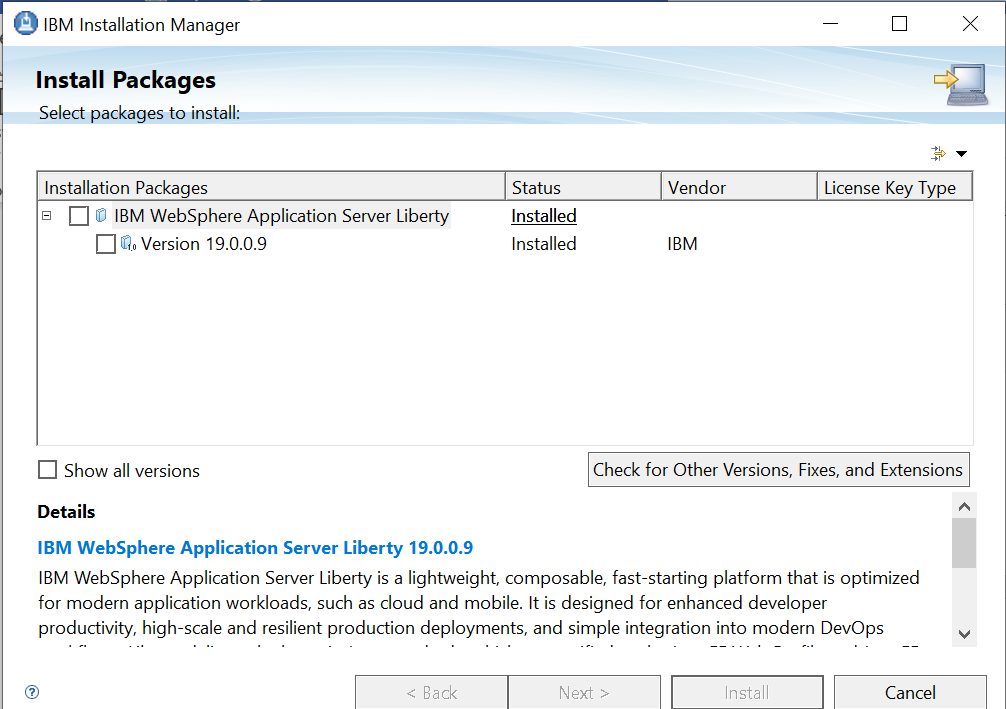Viewport: 1006px width, 709px height.
Task: Sort by the Installation Packages column header
Action: 271,187
